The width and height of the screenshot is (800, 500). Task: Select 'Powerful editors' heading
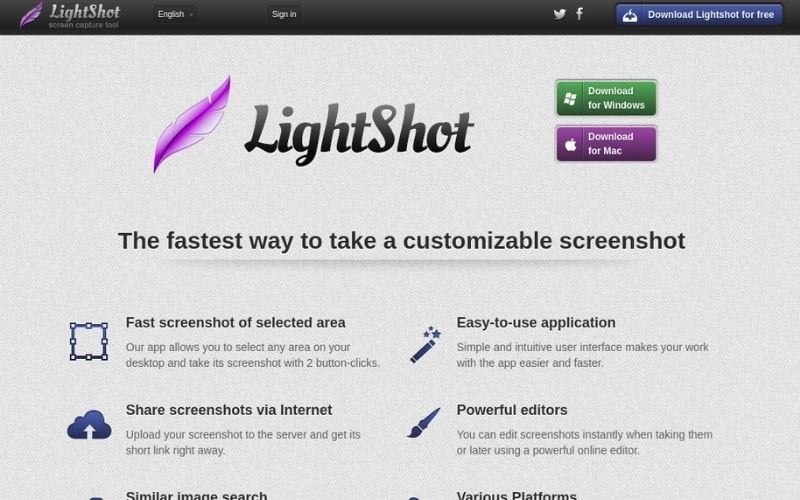512,410
